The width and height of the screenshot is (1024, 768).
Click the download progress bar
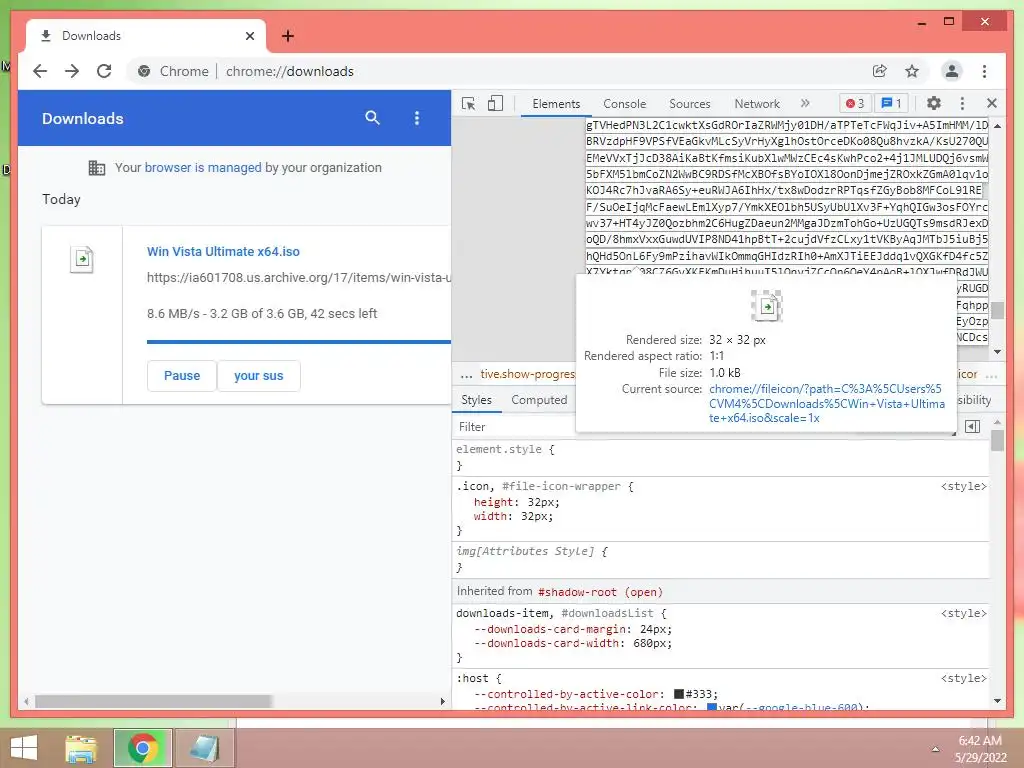pos(298,342)
